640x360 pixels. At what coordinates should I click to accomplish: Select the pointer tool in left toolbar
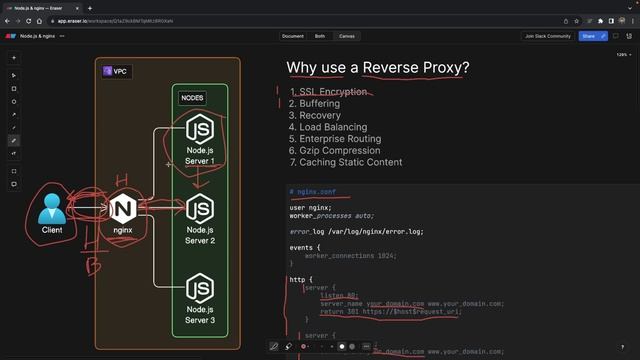point(14,76)
